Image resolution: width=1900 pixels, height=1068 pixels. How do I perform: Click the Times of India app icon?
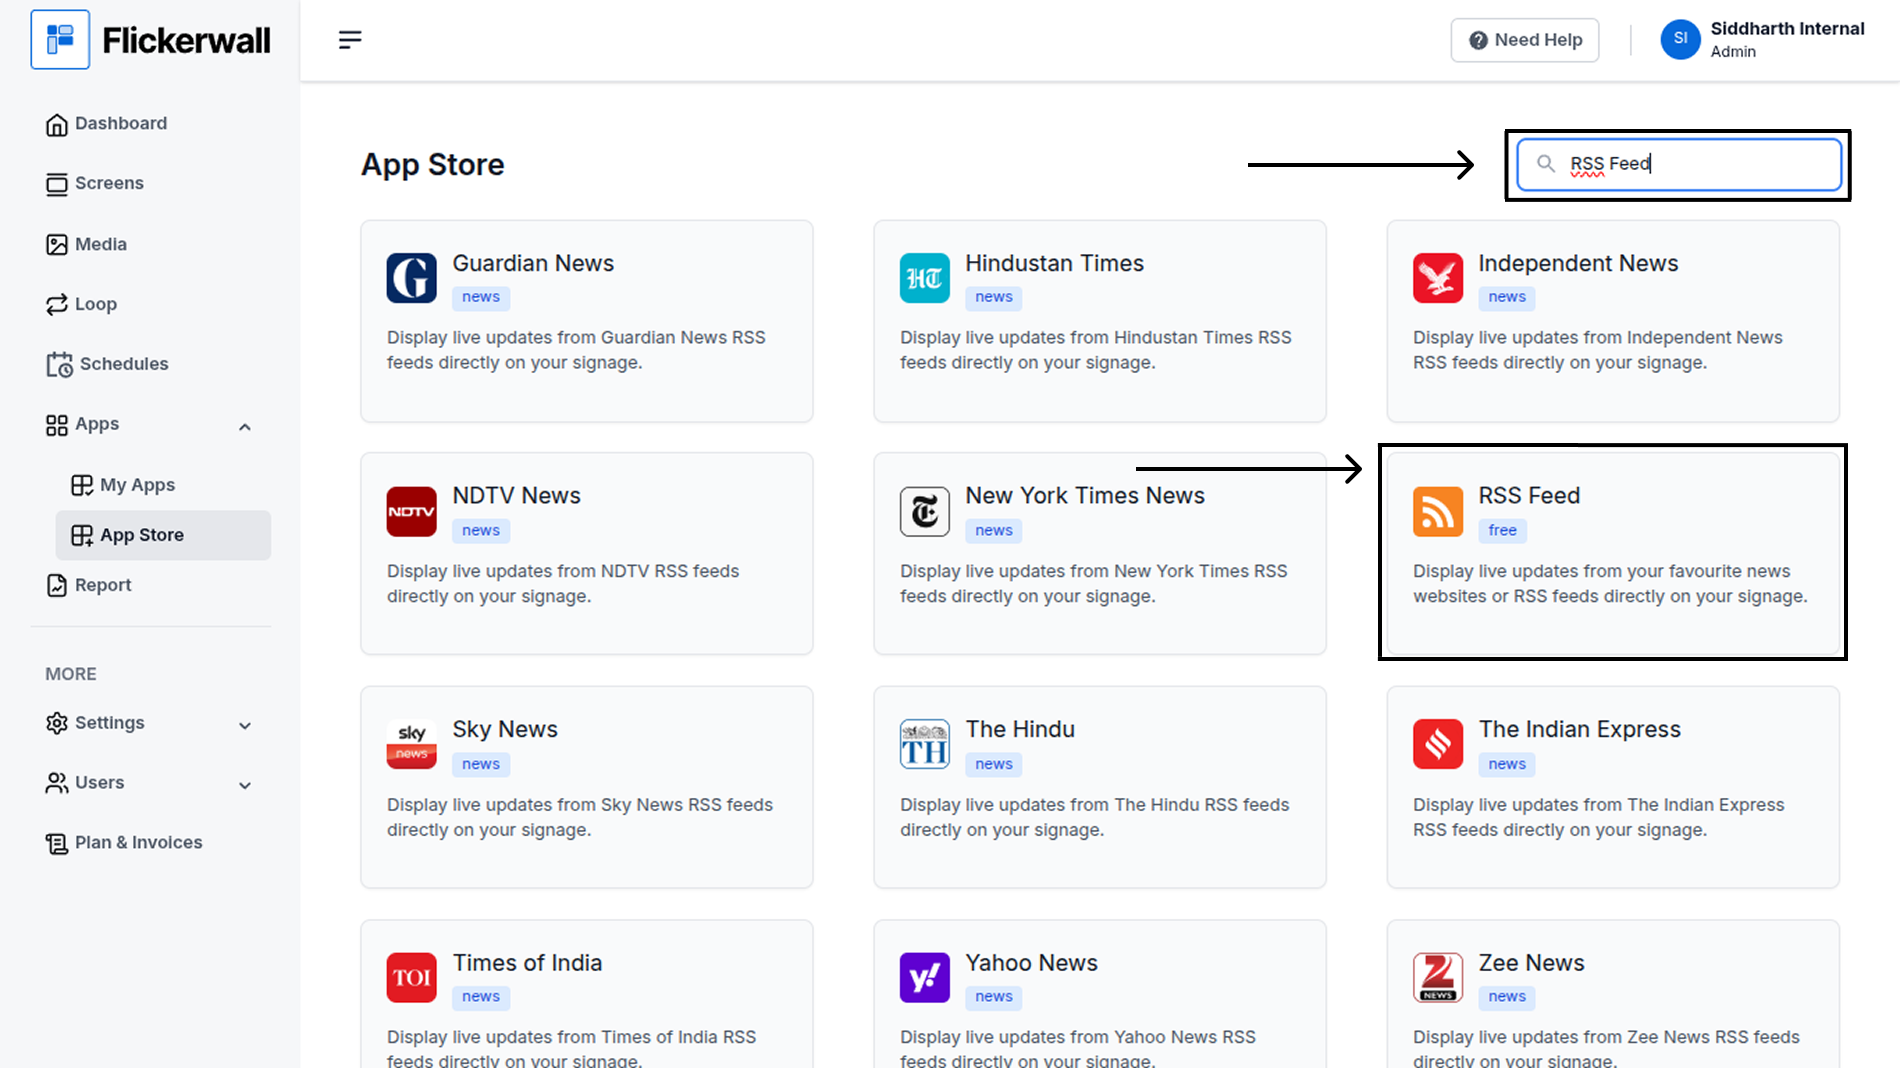pos(412,978)
